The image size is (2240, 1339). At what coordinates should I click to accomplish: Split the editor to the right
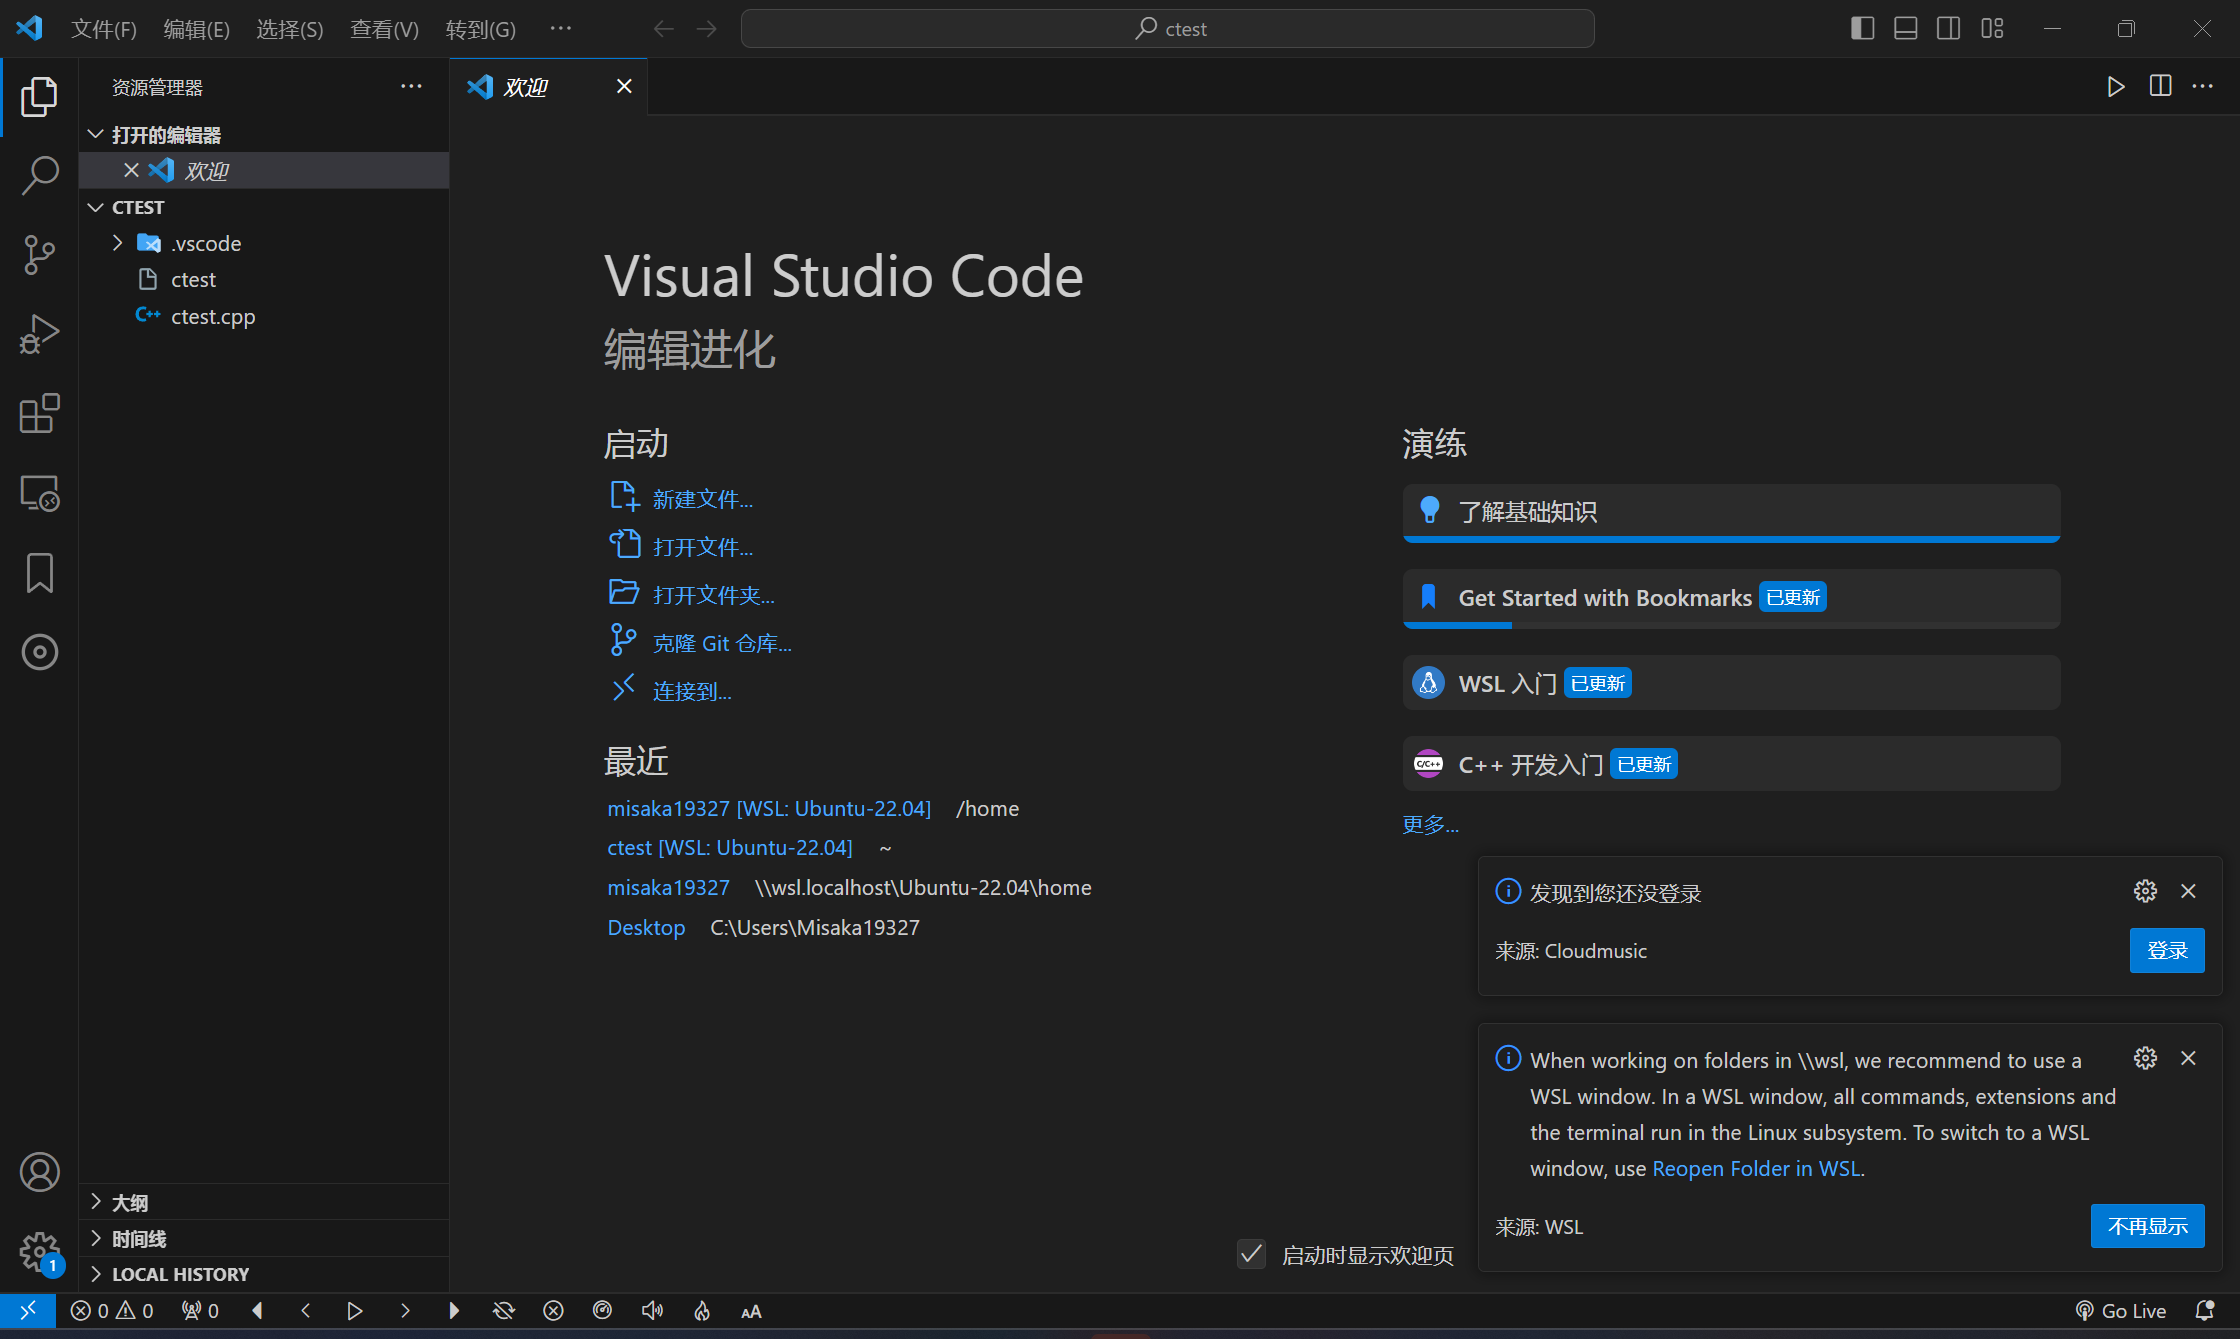point(2160,87)
